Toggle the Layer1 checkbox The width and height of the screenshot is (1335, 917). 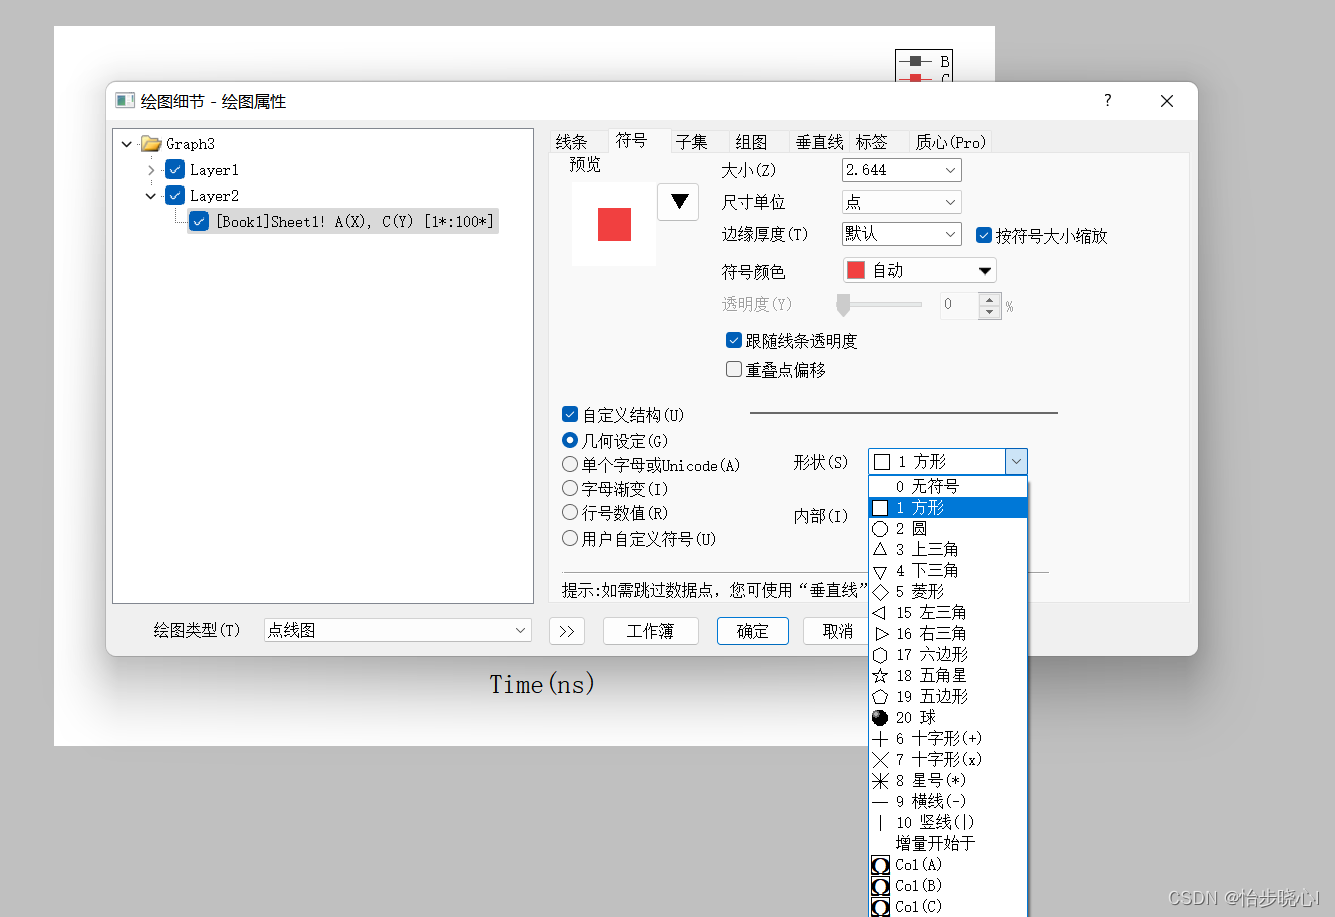175,170
